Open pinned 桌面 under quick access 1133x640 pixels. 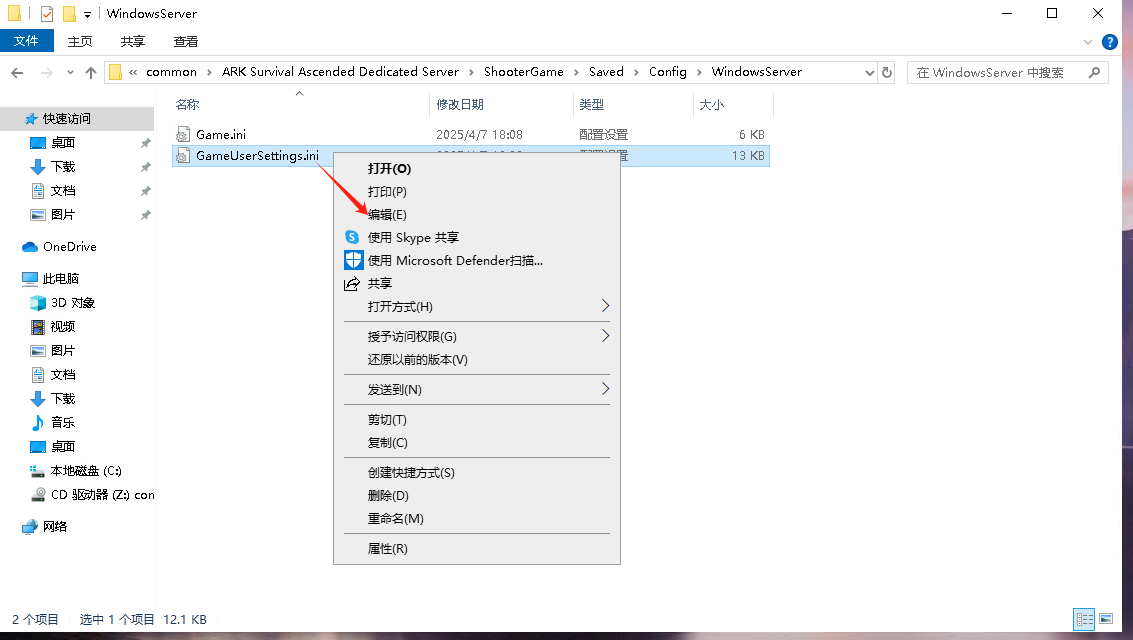click(x=63, y=143)
